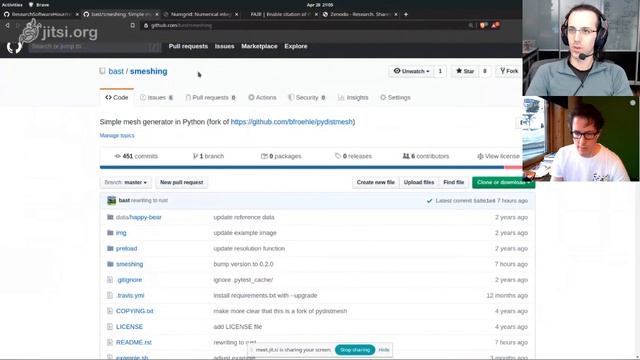Click the GitHub search field

94,47
